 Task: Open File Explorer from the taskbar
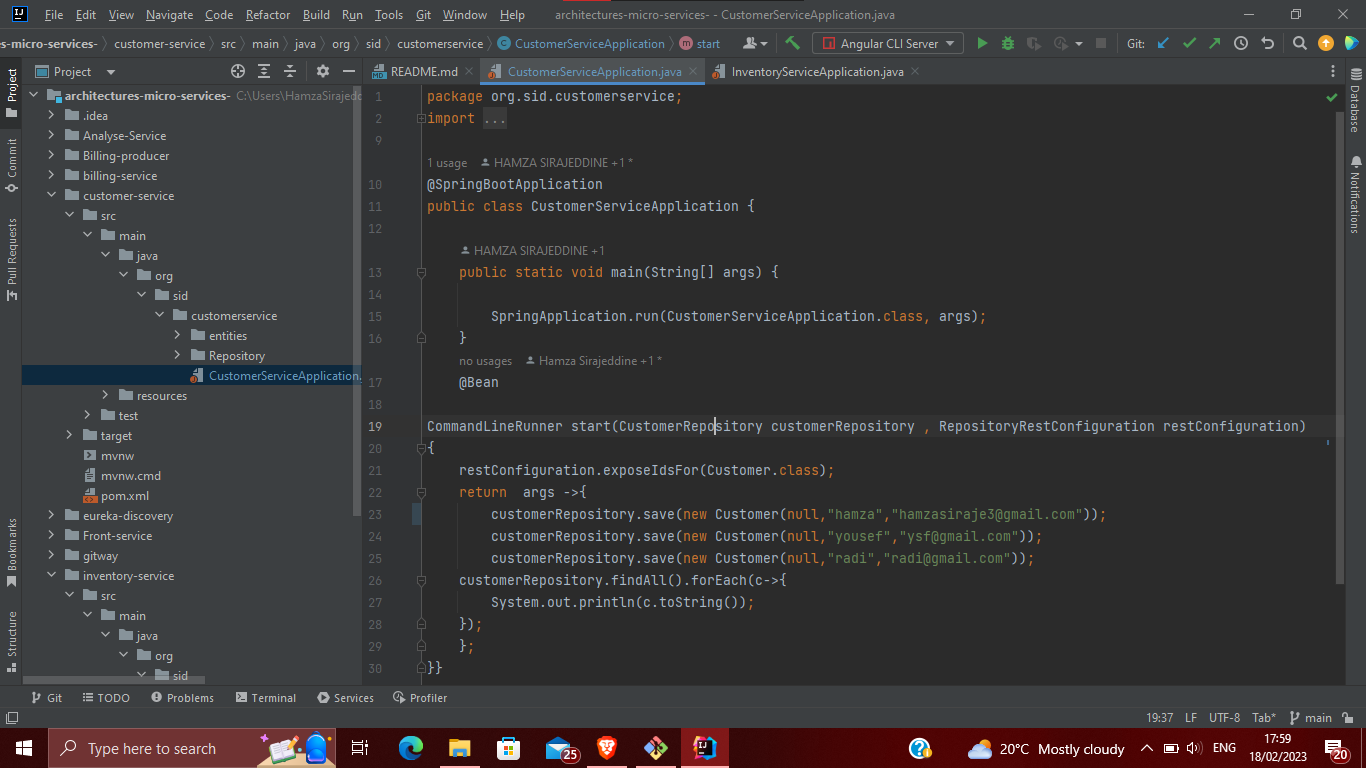459,748
